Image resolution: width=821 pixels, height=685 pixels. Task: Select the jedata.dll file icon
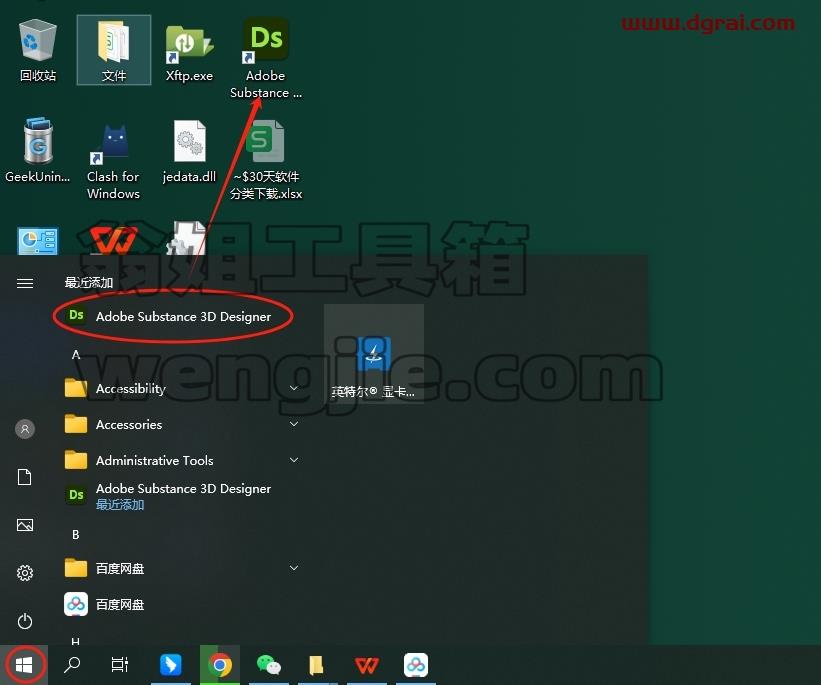[189, 152]
